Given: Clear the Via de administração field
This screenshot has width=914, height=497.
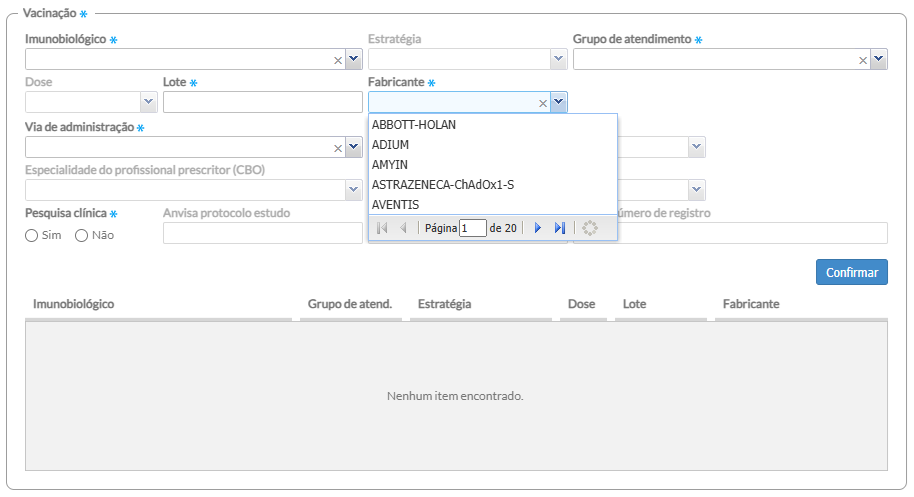Looking at the screenshot, I should pos(338,148).
